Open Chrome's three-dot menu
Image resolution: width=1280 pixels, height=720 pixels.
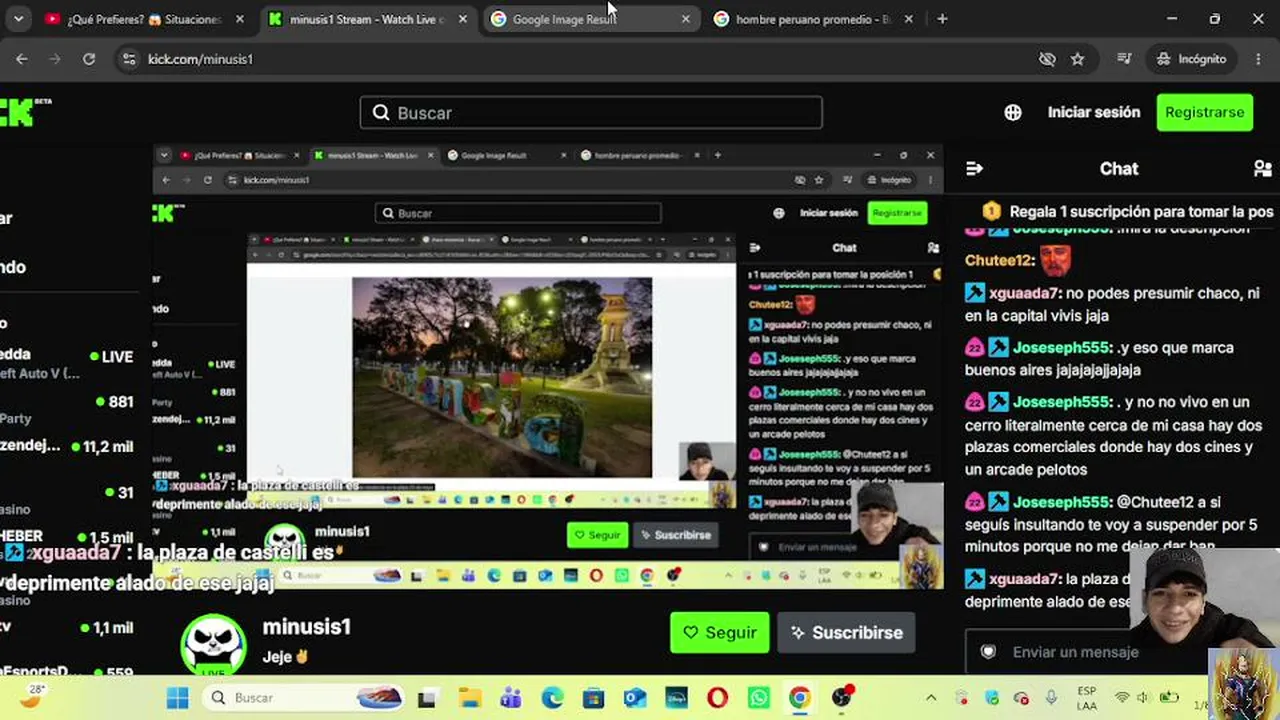point(1258,59)
